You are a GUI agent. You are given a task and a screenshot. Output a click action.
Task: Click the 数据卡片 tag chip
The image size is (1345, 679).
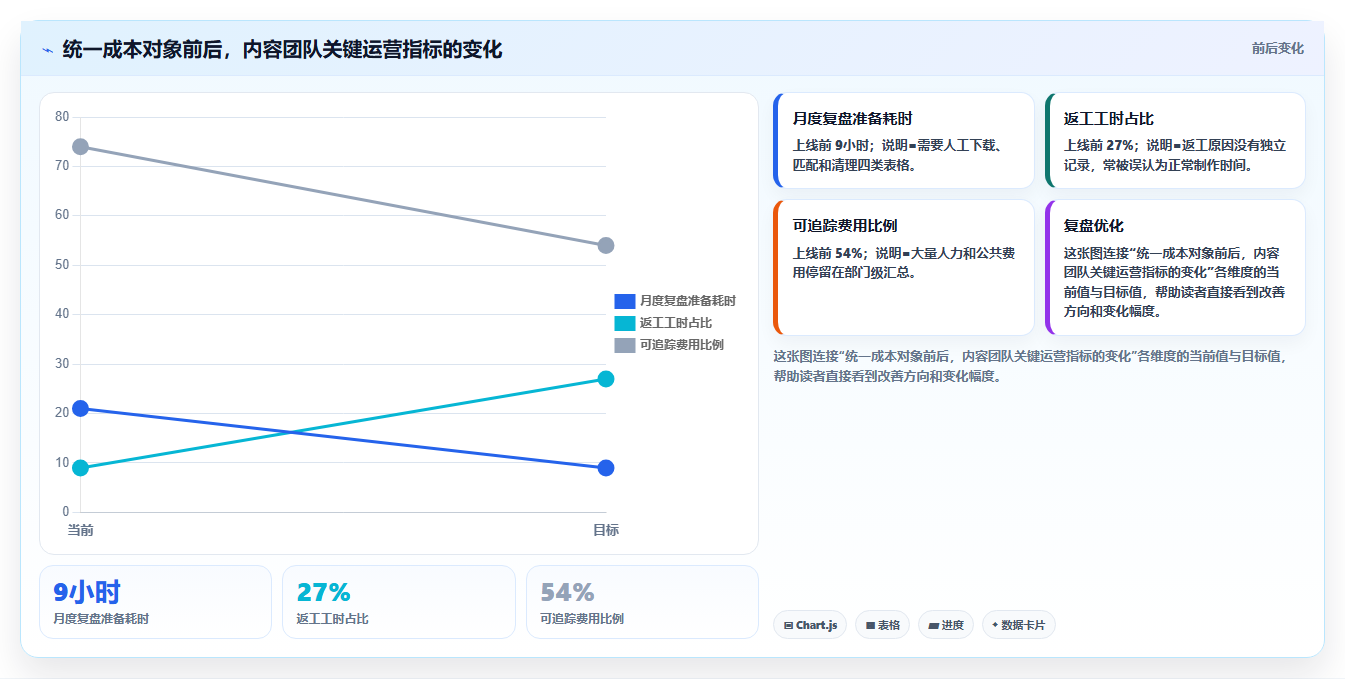click(1019, 625)
